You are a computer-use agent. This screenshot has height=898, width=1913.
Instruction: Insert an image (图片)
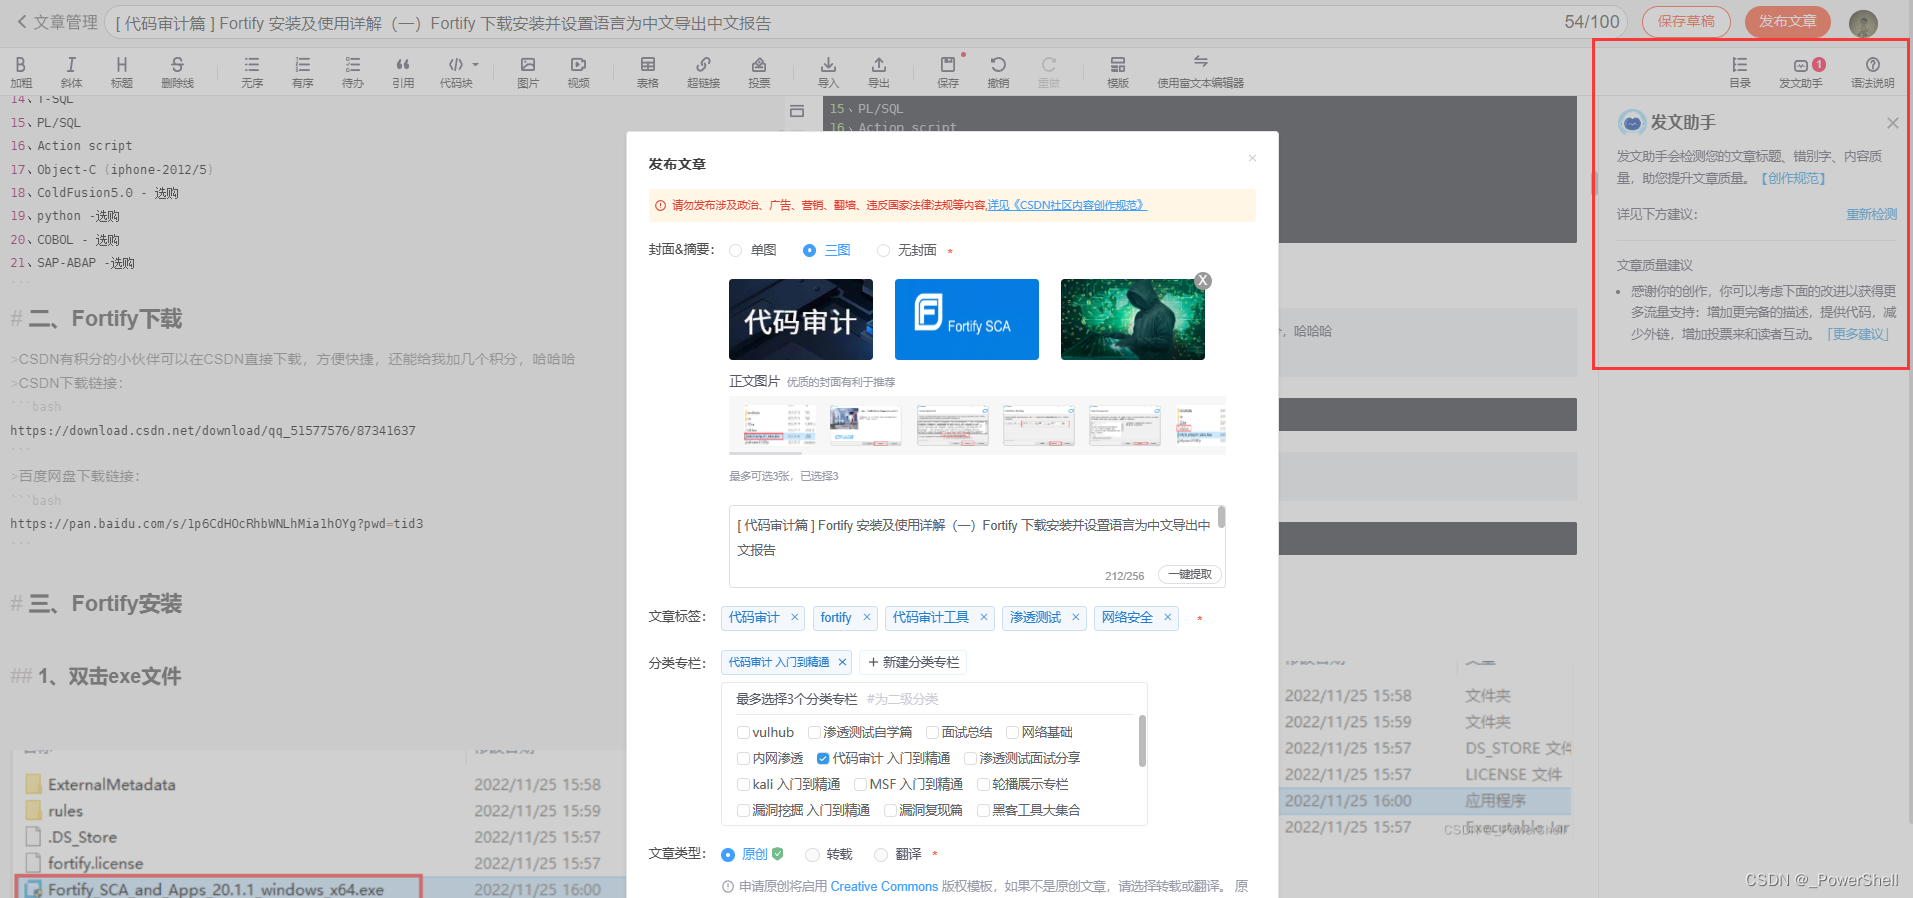528,72
